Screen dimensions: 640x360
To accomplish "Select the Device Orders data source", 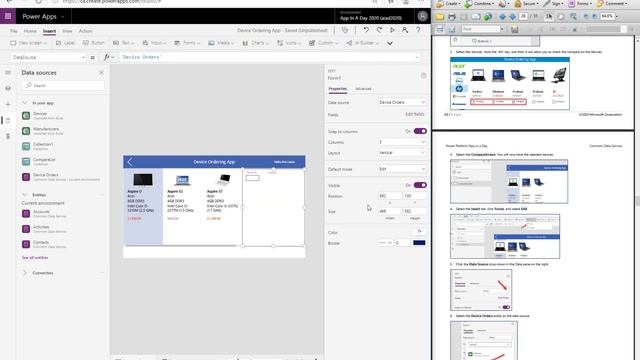I will tap(61, 177).
